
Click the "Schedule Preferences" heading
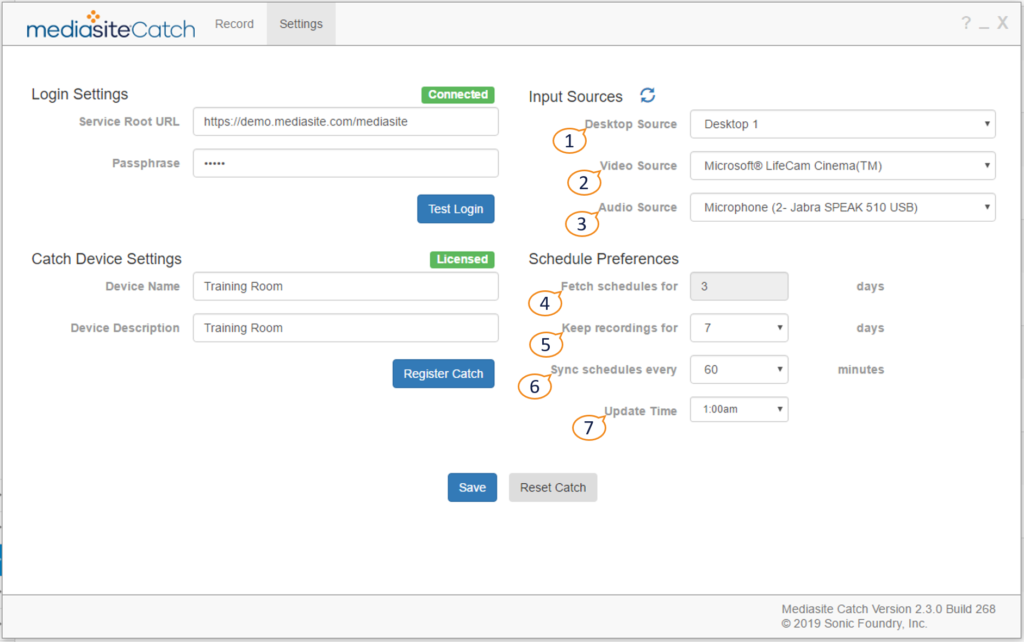(x=603, y=259)
